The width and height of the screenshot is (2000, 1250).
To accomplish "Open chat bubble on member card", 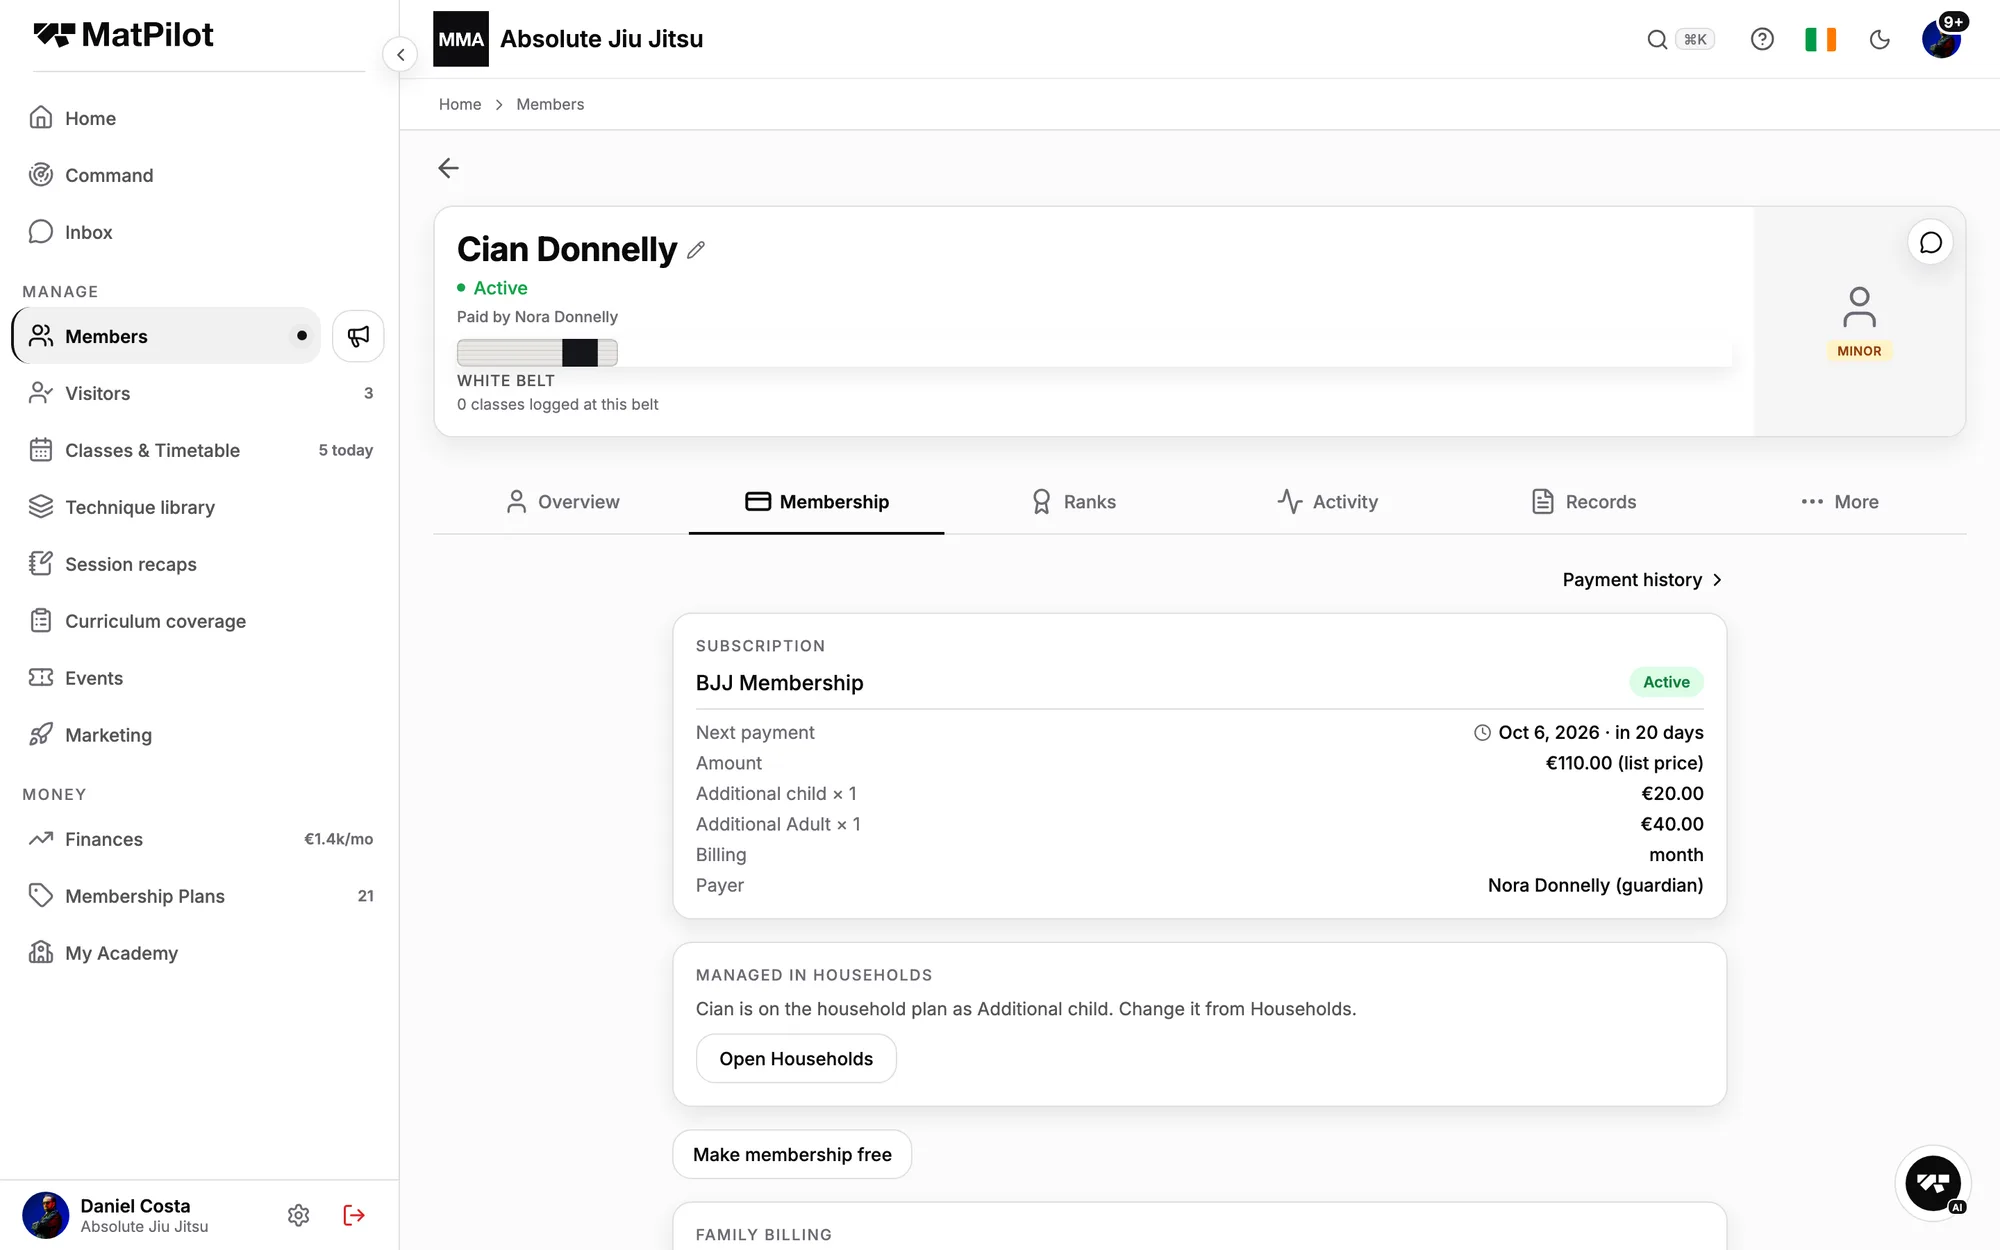I will 1931,243.
